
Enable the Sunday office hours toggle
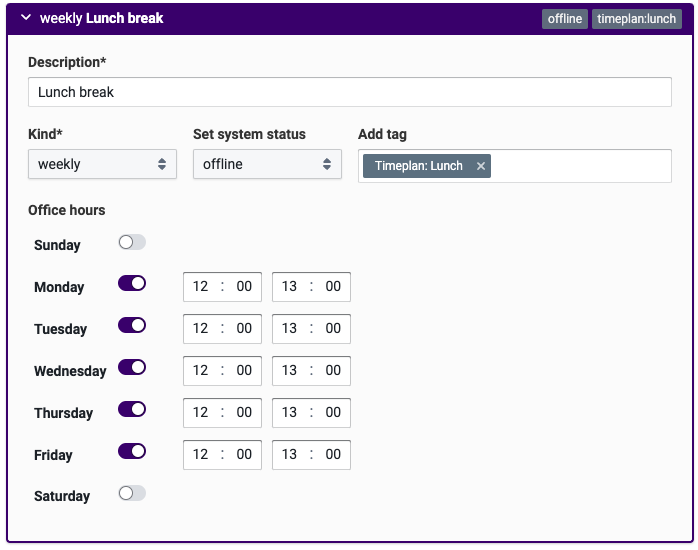[132, 242]
